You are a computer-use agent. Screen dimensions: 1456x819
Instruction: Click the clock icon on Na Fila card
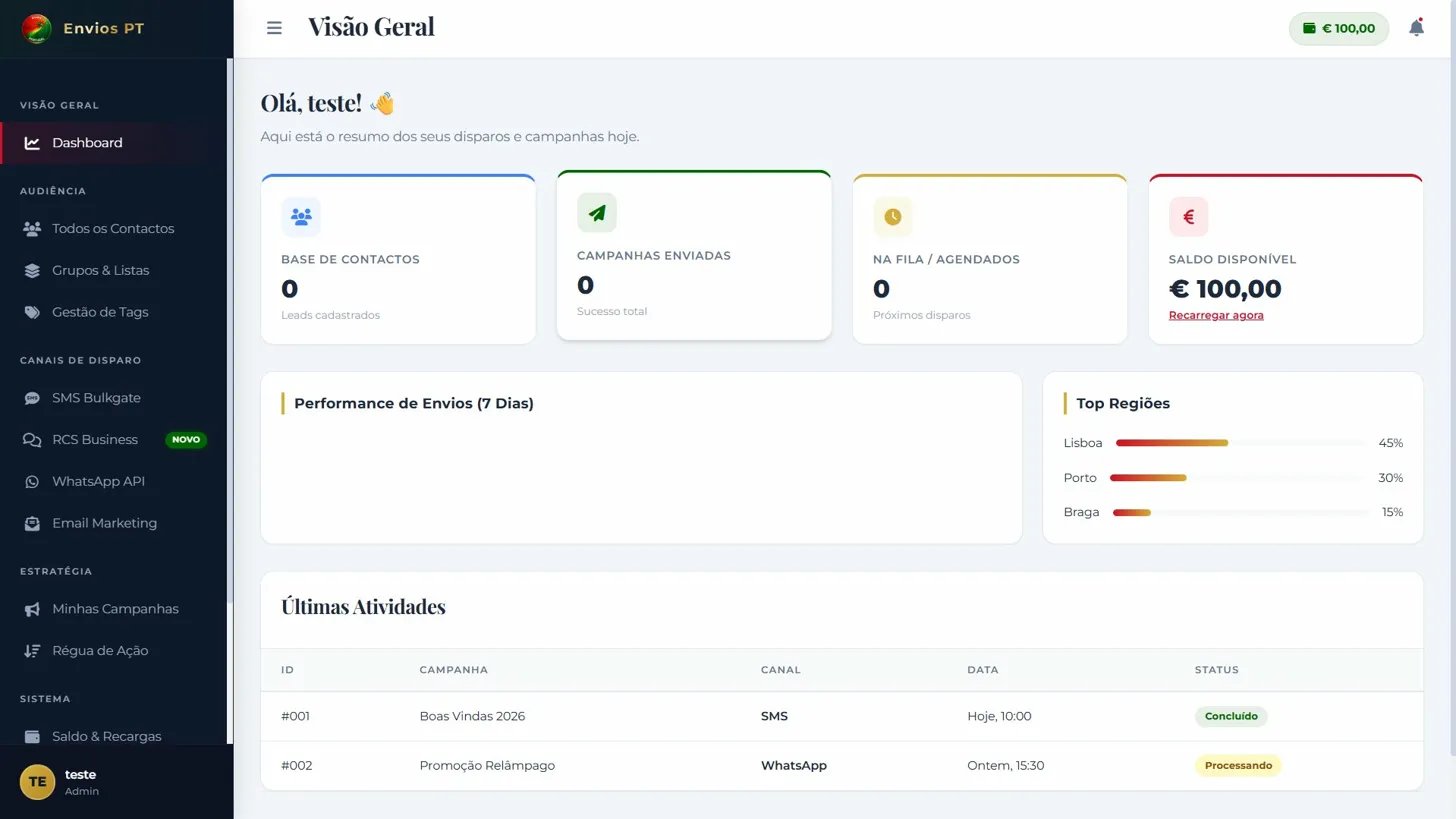893,216
